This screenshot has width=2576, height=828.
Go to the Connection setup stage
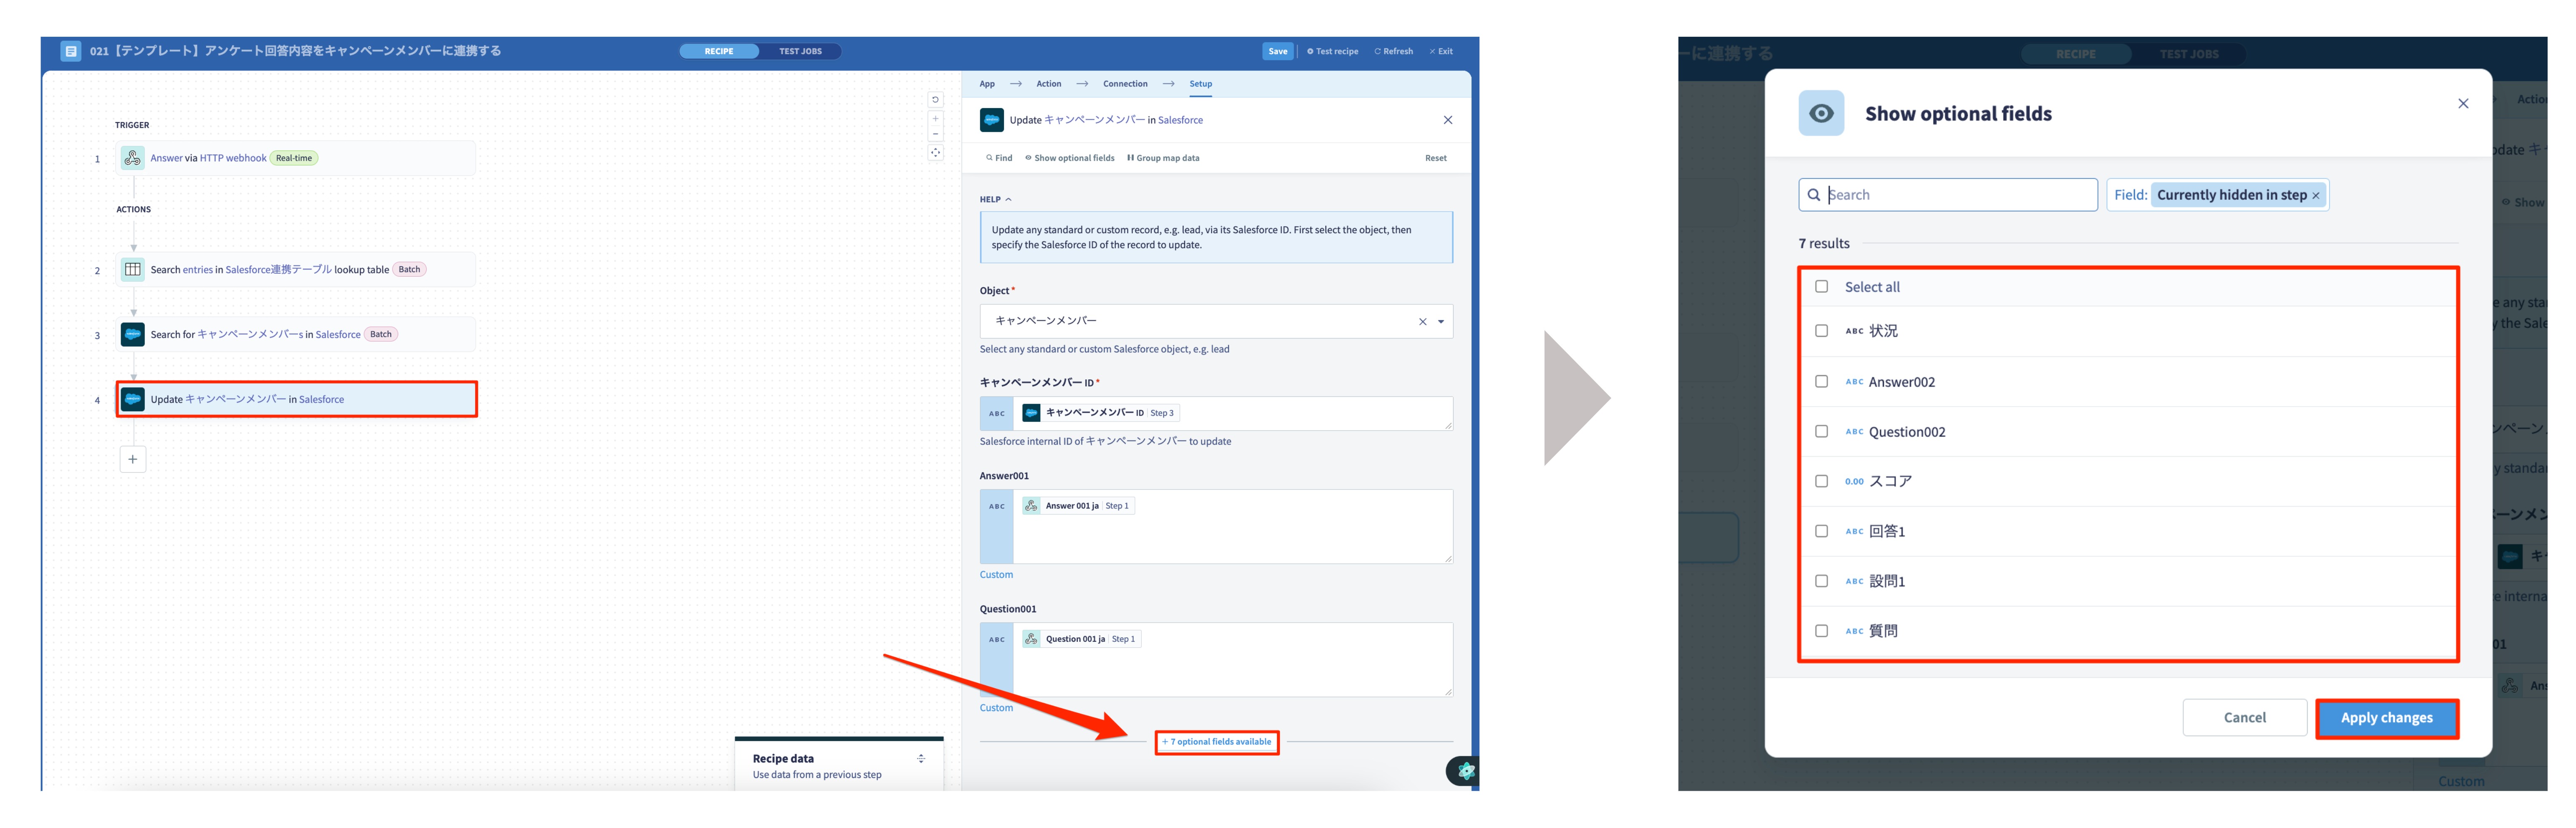click(x=1125, y=84)
